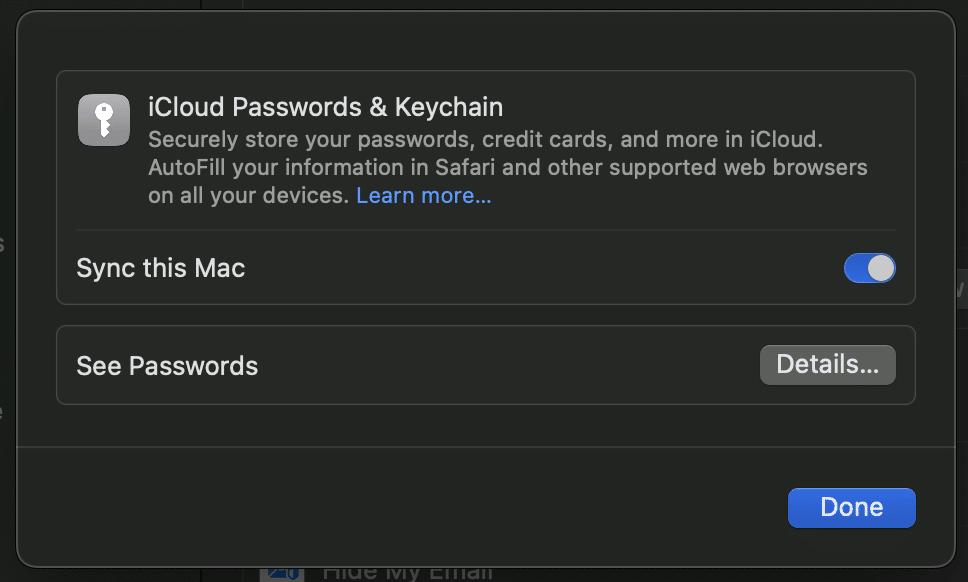Click the rounded See Passwords card
Viewport: 968px width, 582px height.
click(486, 365)
